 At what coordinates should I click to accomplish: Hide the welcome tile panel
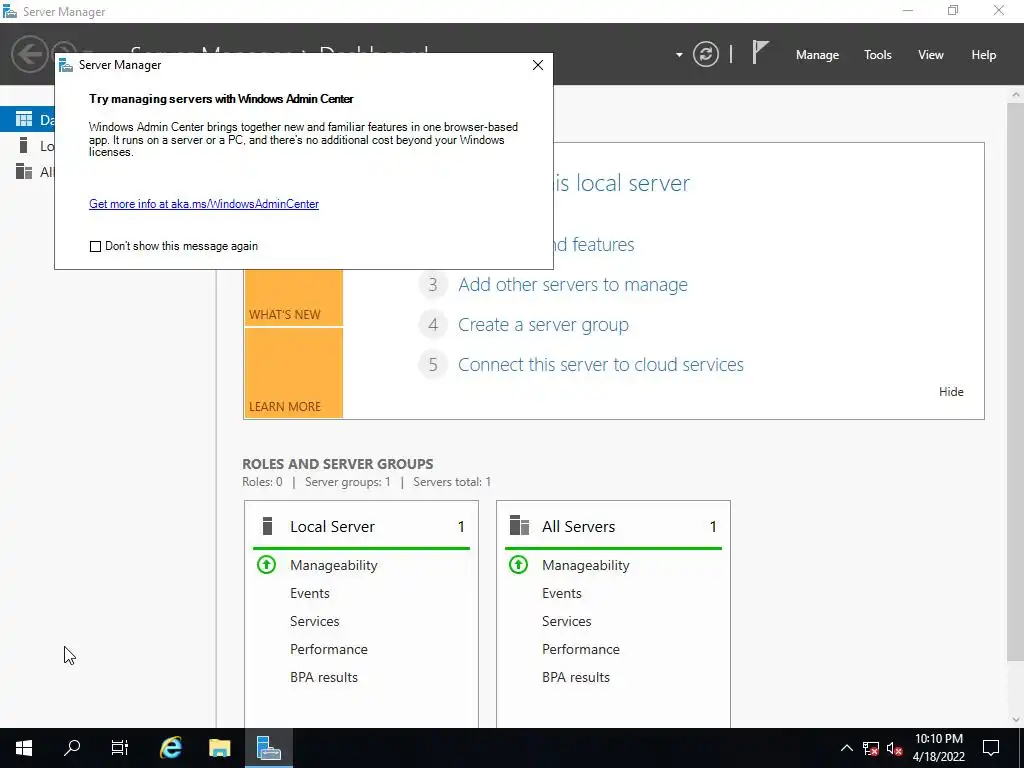coord(951,392)
